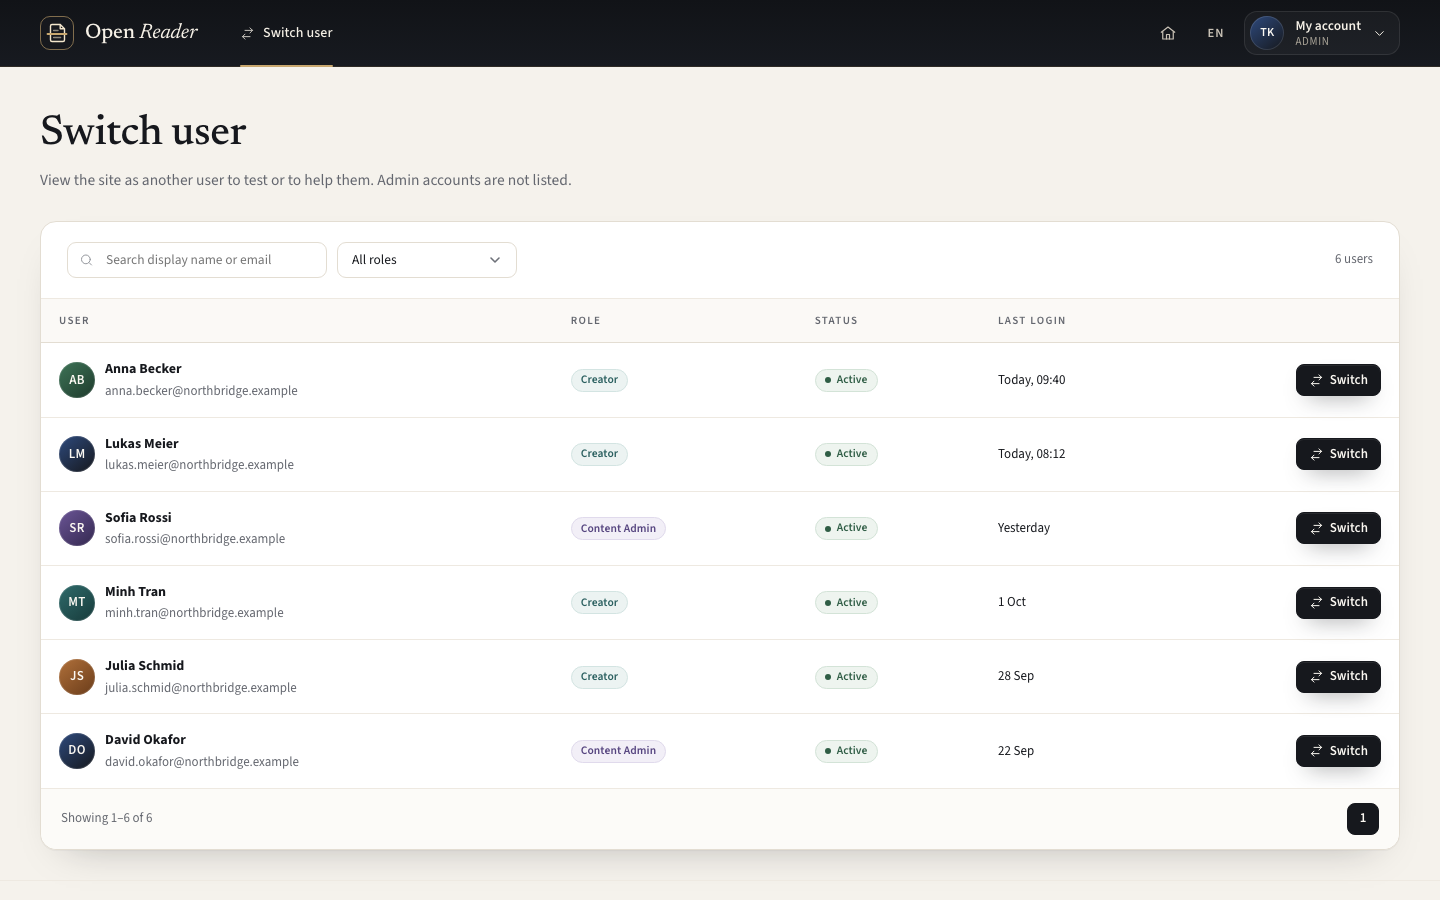Click the ROLE column header
Screen dimensions: 1440x900
pos(586,321)
